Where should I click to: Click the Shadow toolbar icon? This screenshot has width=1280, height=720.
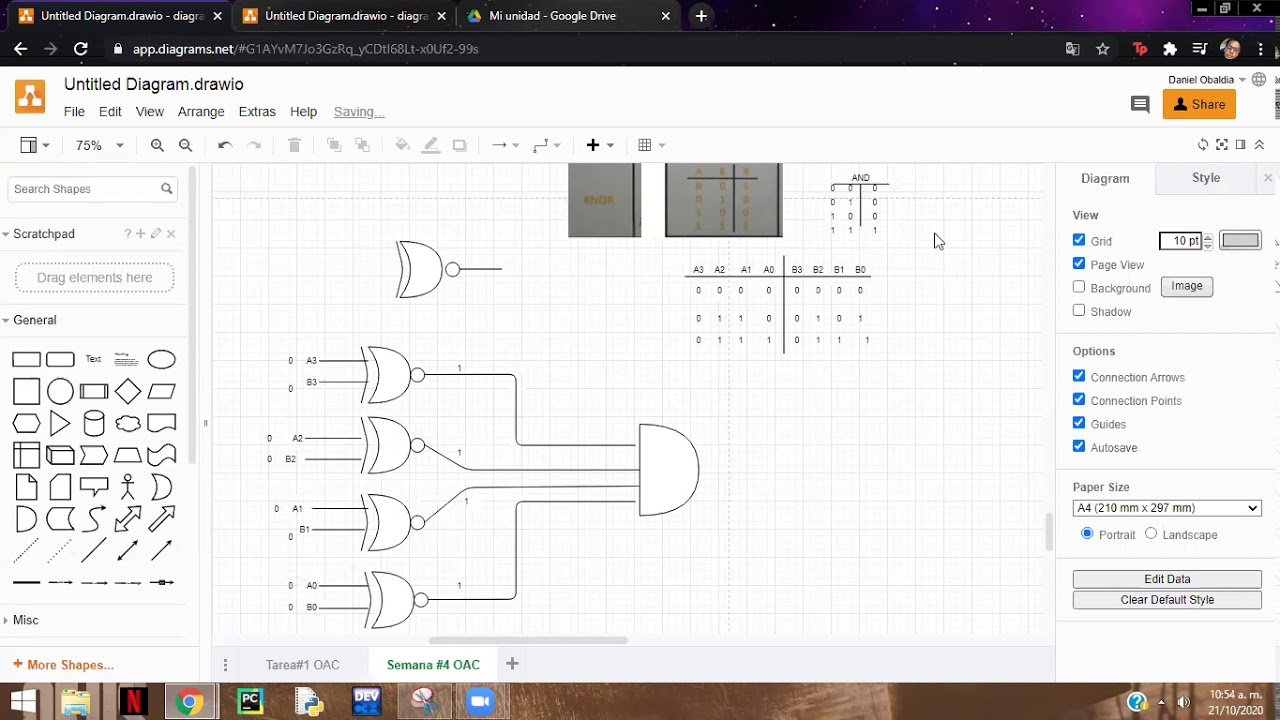pyautogui.click(x=459, y=145)
